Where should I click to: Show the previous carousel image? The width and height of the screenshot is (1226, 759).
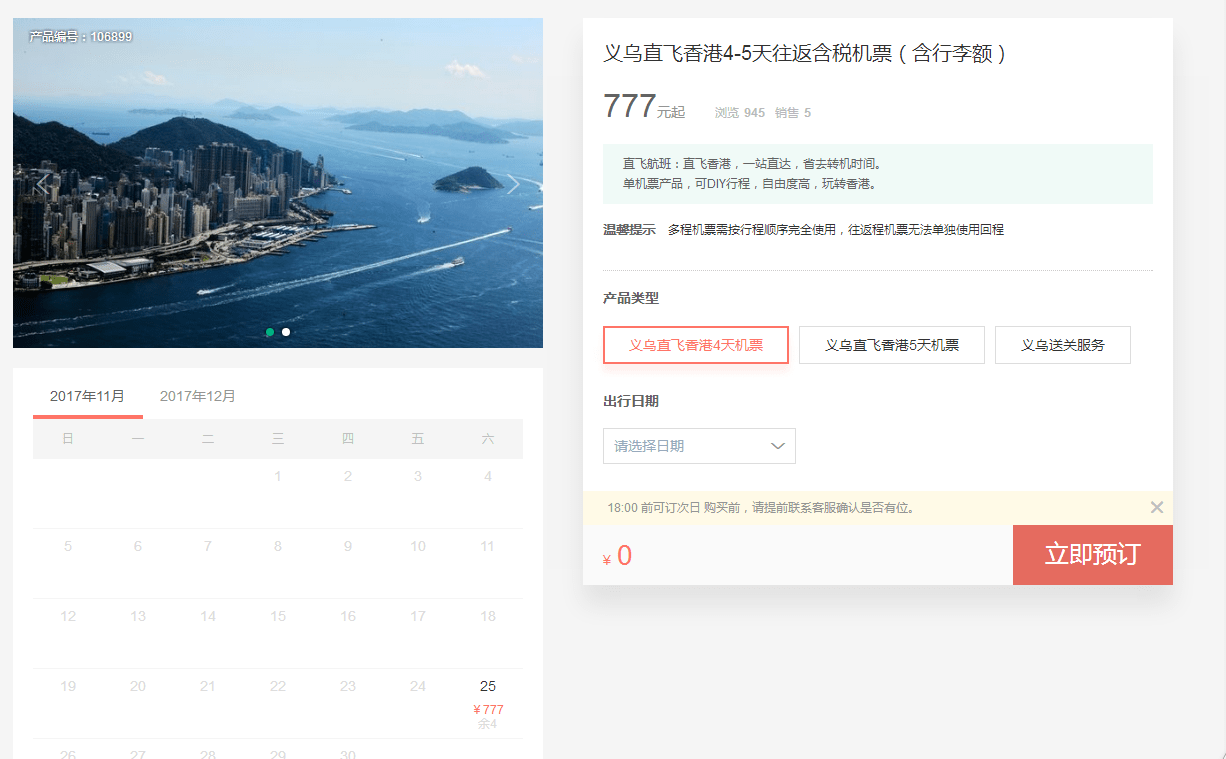tap(42, 184)
